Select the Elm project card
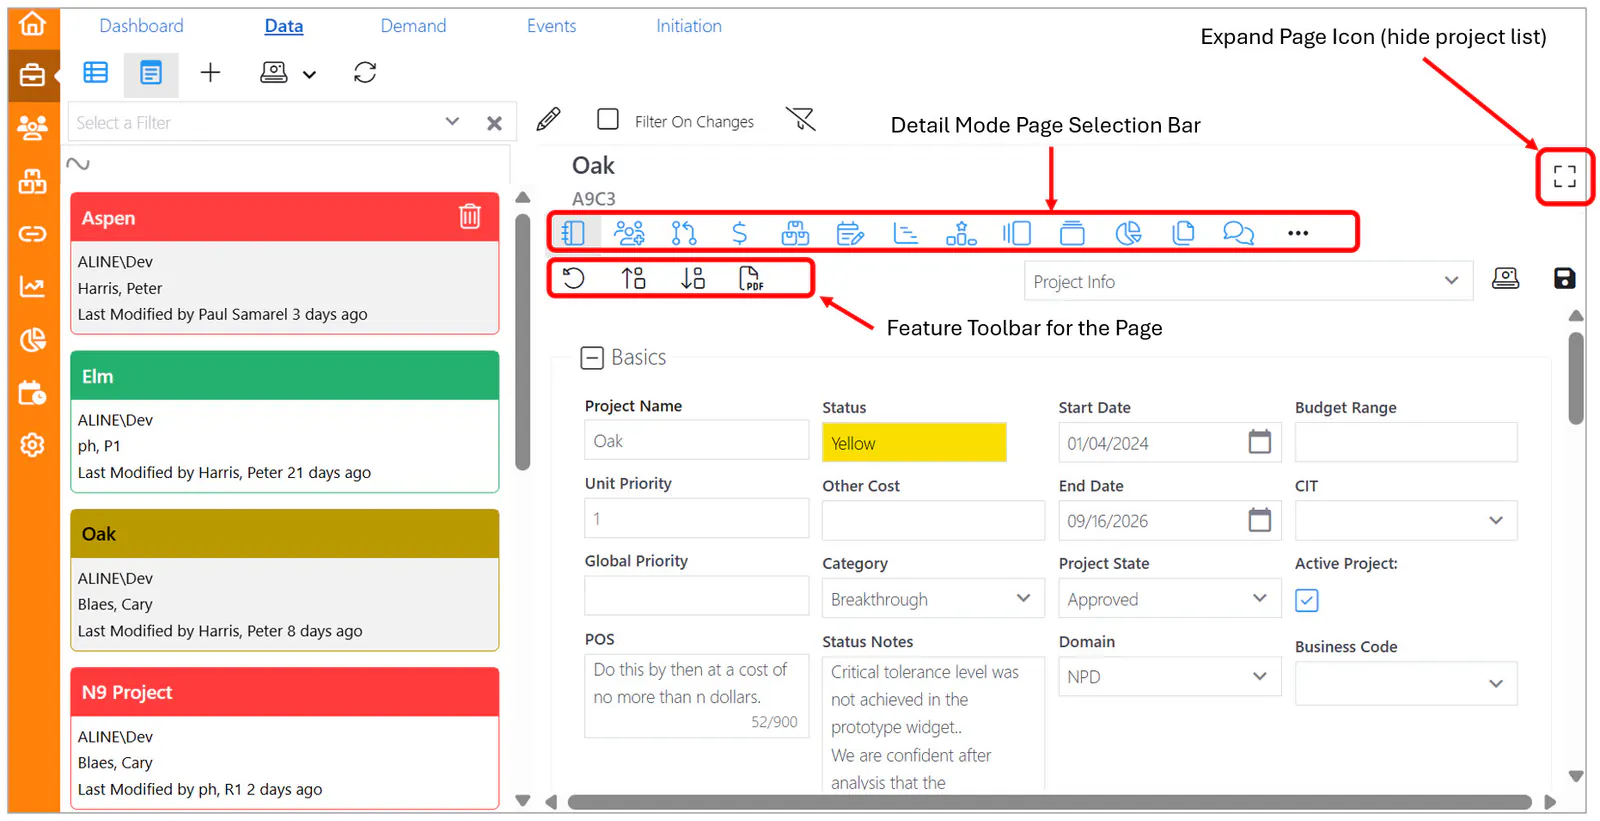The image size is (1600, 821). tap(285, 421)
